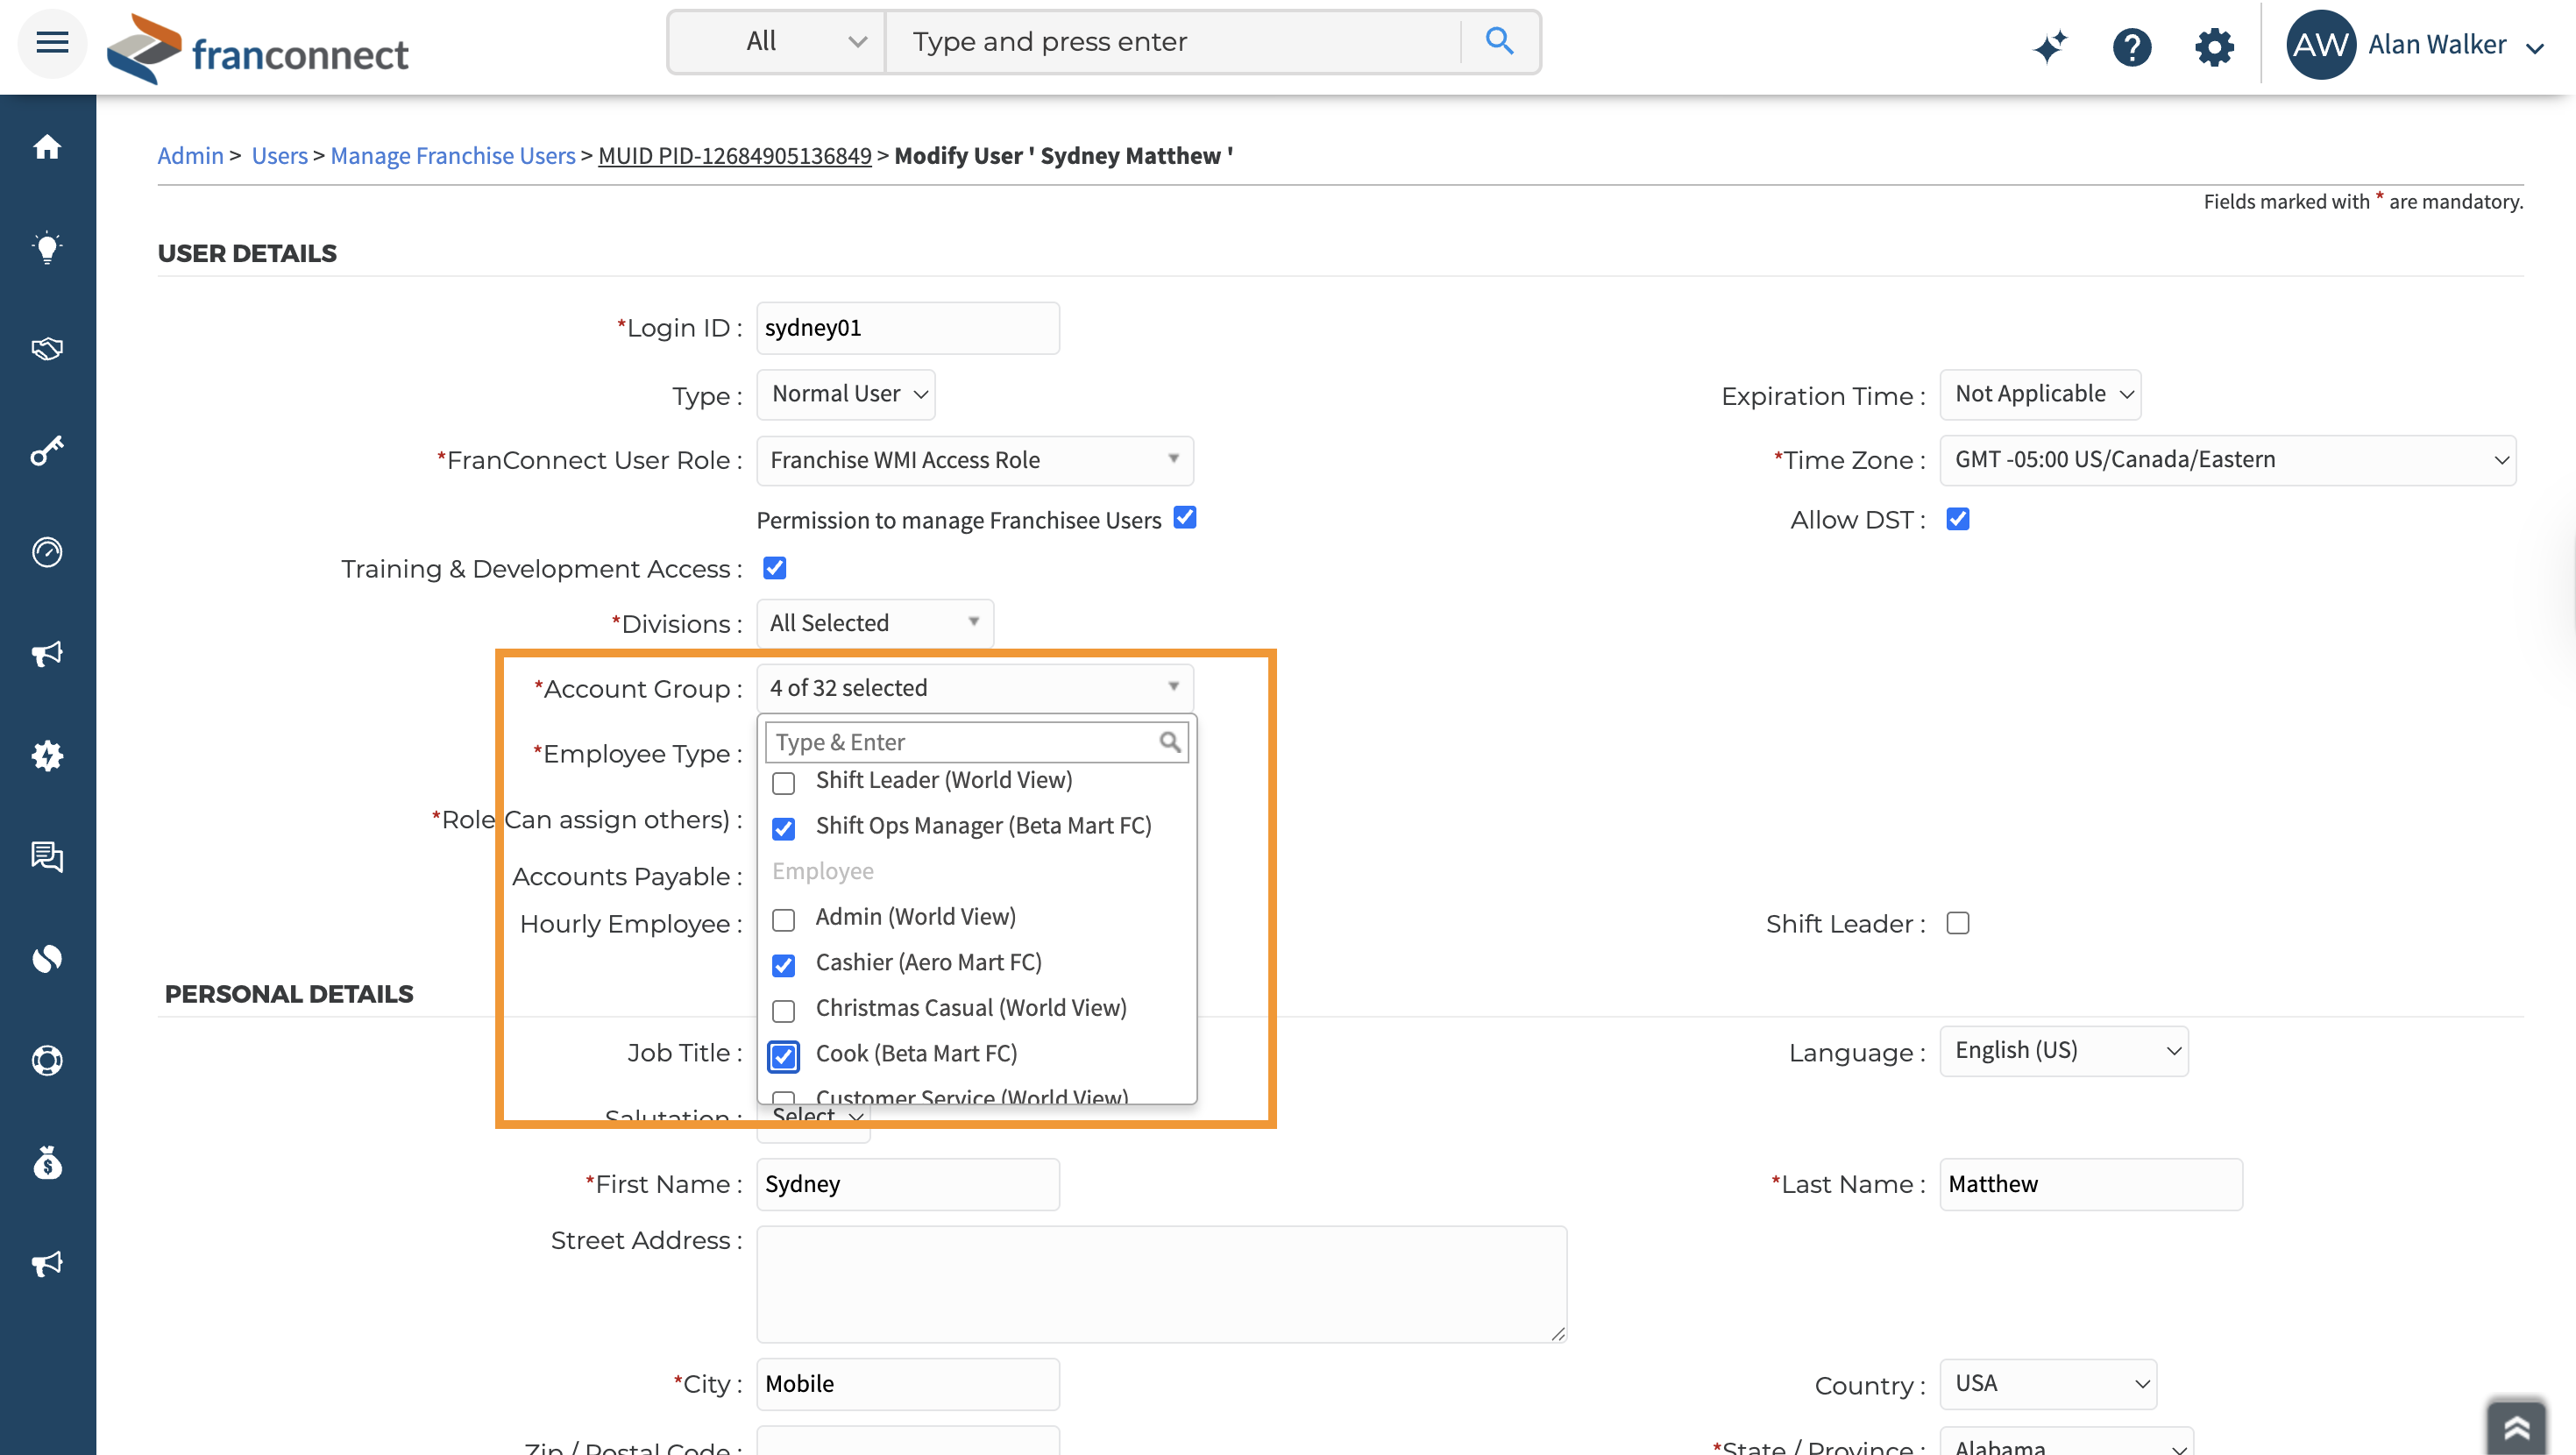Open the help question mark icon
The width and height of the screenshot is (2576, 1455).
(x=2131, y=46)
